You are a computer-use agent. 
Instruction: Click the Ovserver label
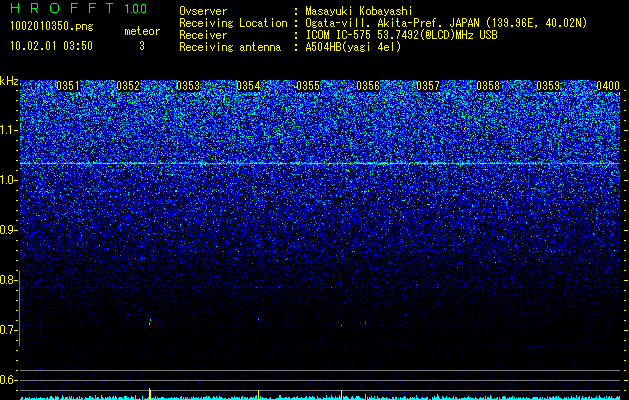[203, 11]
